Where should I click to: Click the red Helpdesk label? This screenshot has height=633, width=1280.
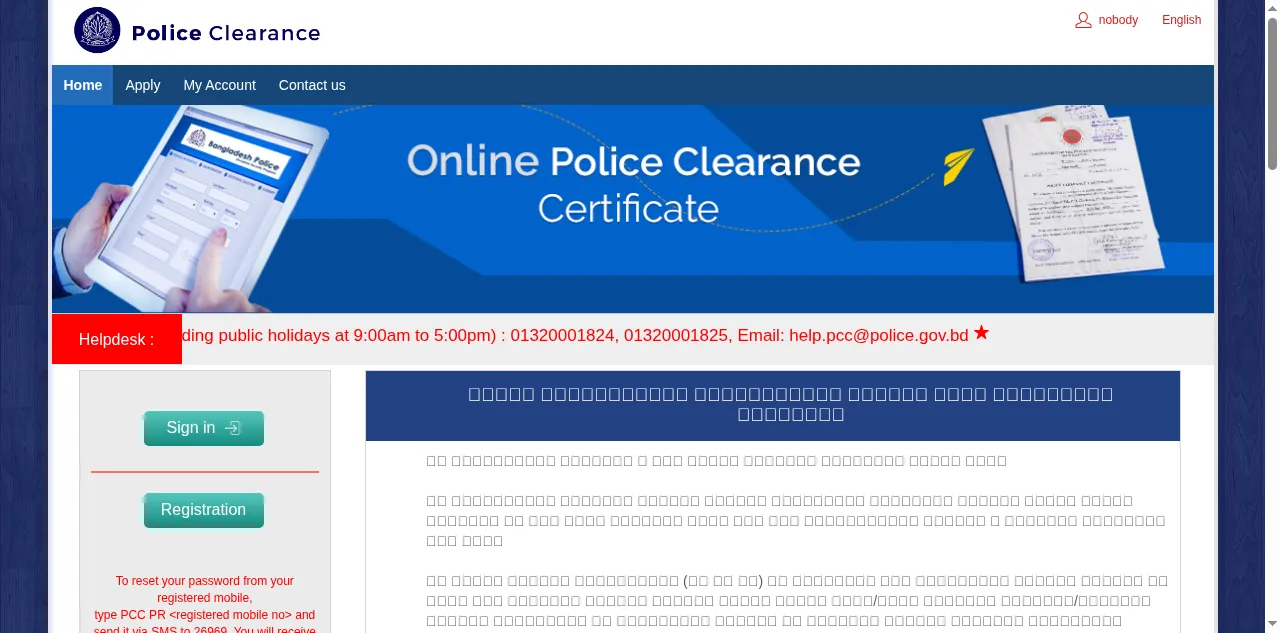(x=117, y=339)
